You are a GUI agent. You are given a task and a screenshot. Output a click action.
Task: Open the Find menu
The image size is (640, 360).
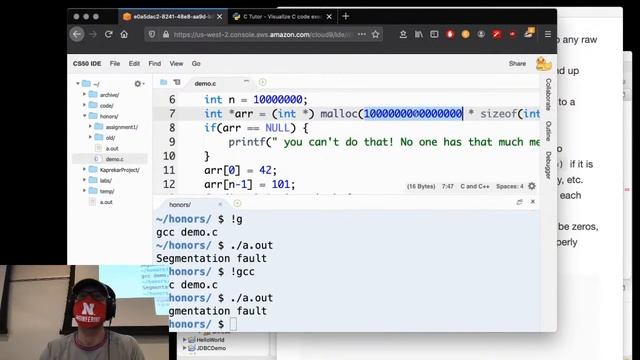point(155,64)
